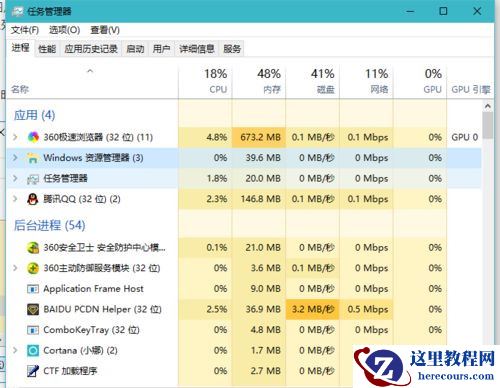Click the 腾讯QQ penguin icon
This screenshot has width=500, height=388.
33,199
